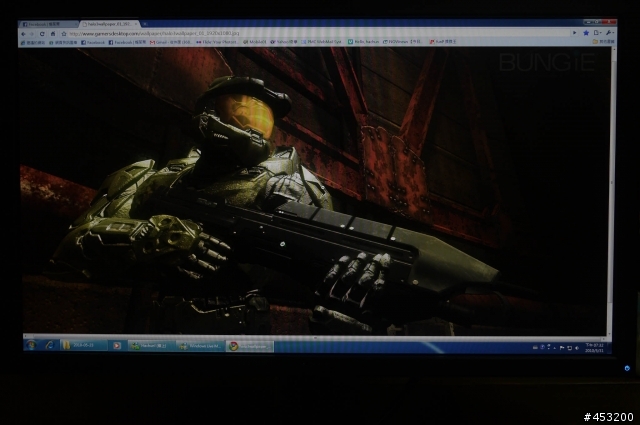Screen dimensions: 640x425
Task: Open the Mobile01 bookmark
Action: click(x=255, y=42)
